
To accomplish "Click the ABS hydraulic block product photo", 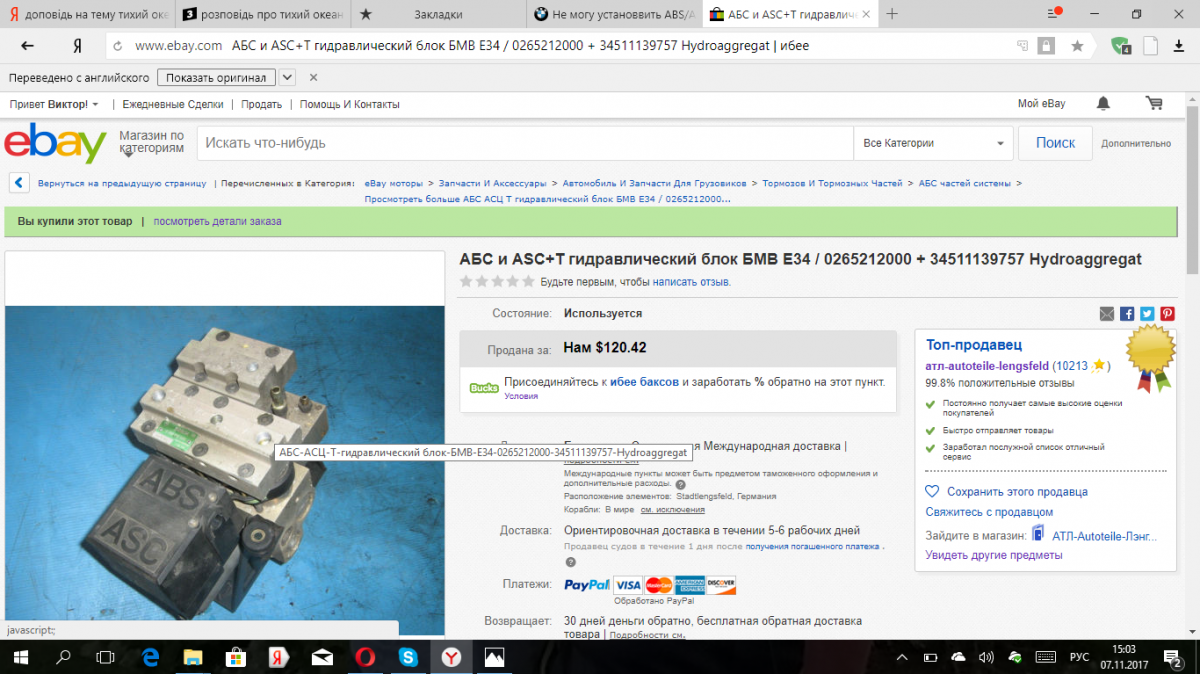I will click(x=224, y=470).
